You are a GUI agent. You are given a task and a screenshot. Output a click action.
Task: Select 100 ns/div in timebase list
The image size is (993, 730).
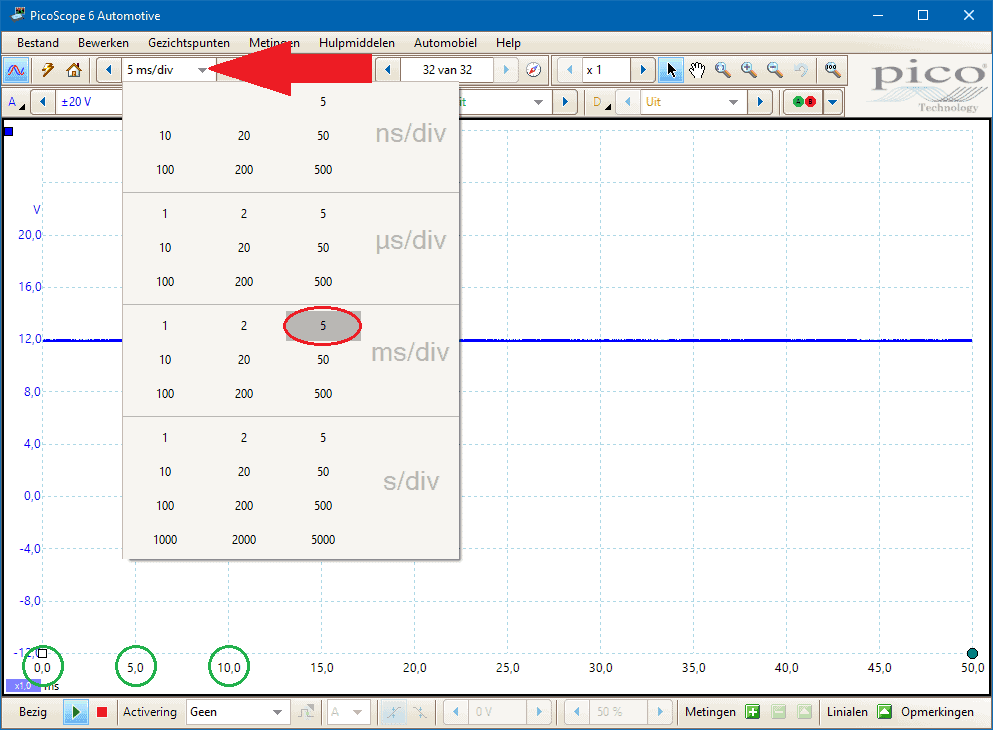coord(165,170)
